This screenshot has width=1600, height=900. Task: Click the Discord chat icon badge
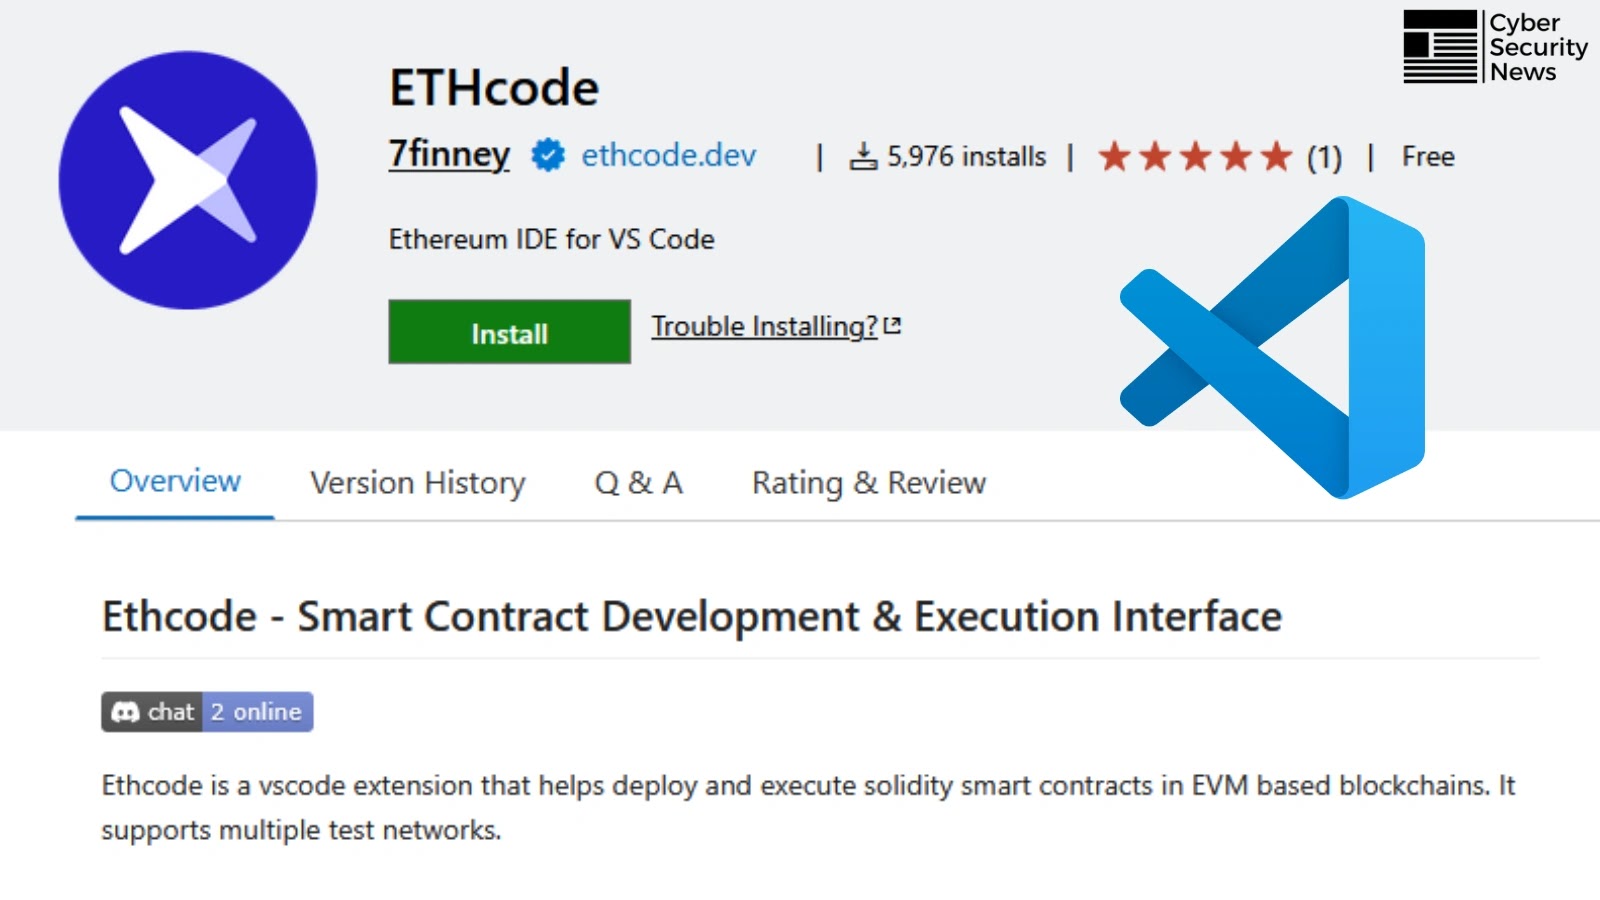pos(128,712)
